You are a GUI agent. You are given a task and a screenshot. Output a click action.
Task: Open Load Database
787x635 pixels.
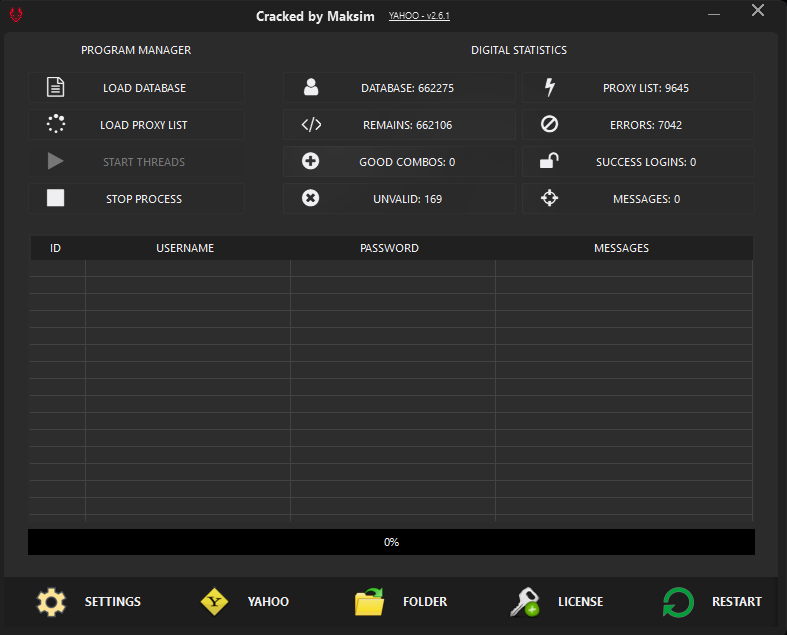click(x=136, y=88)
